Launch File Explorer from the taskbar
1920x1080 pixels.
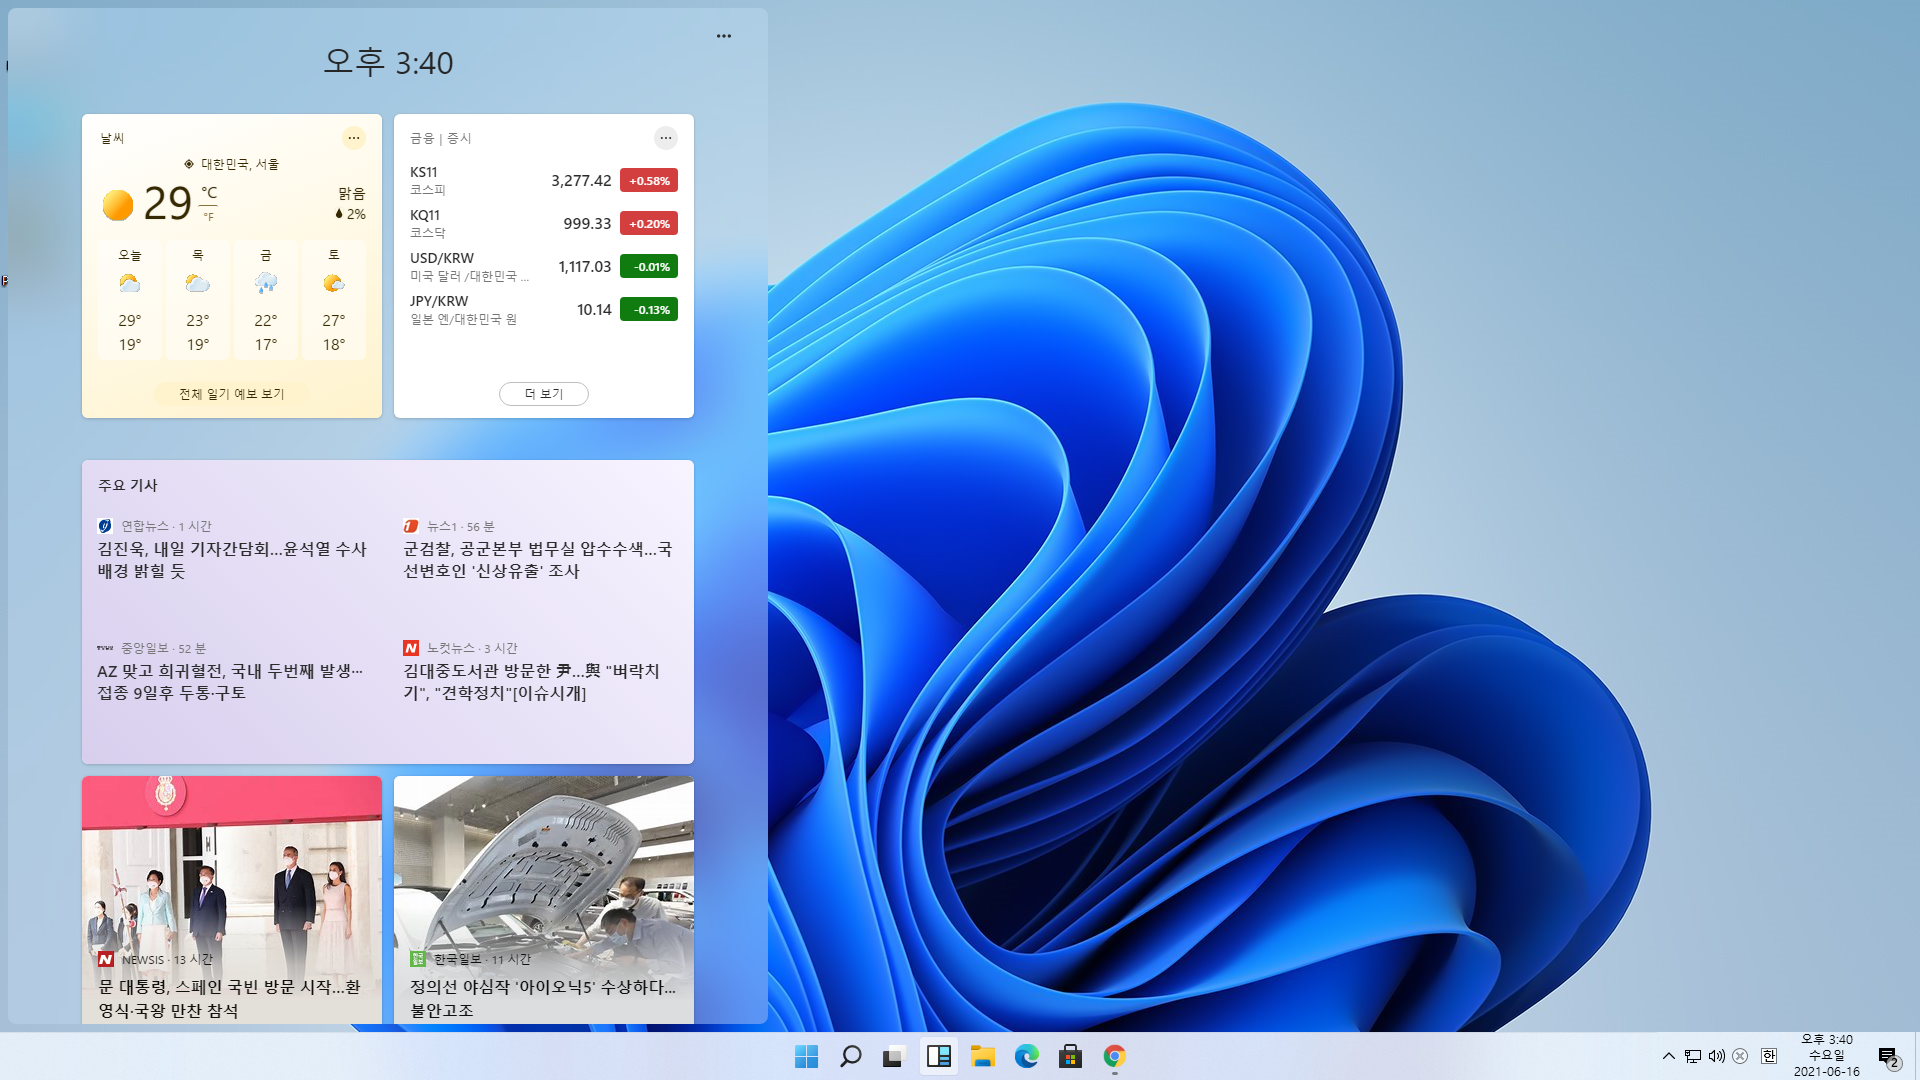tap(982, 1056)
